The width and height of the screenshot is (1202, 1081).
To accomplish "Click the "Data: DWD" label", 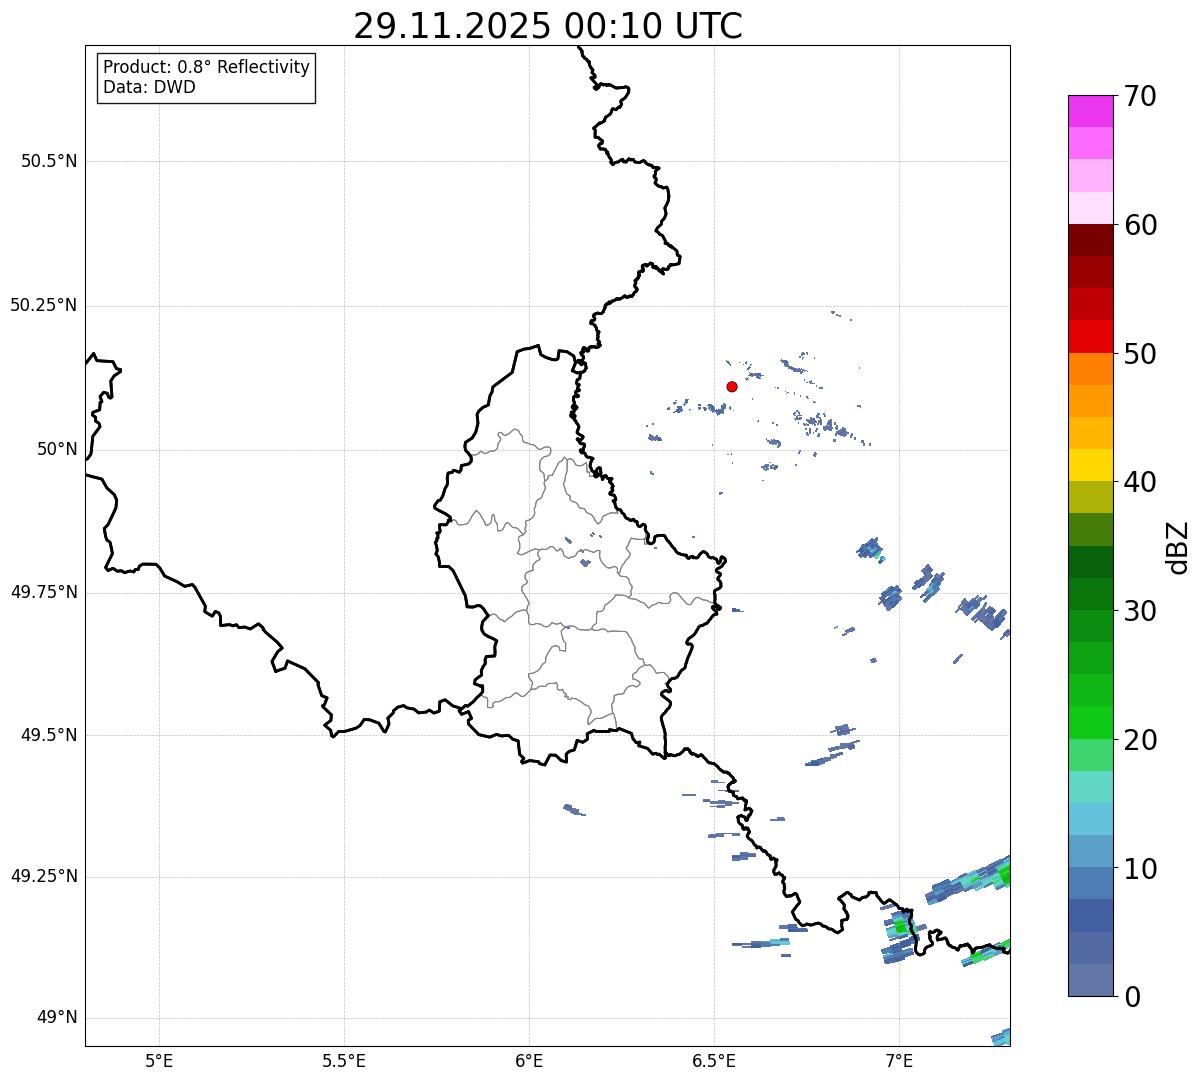I will point(149,87).
